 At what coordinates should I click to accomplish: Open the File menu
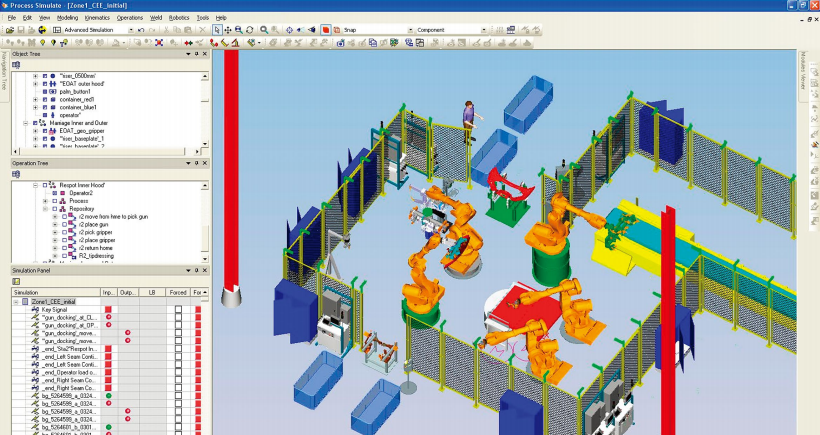click(x=12, y=18)
